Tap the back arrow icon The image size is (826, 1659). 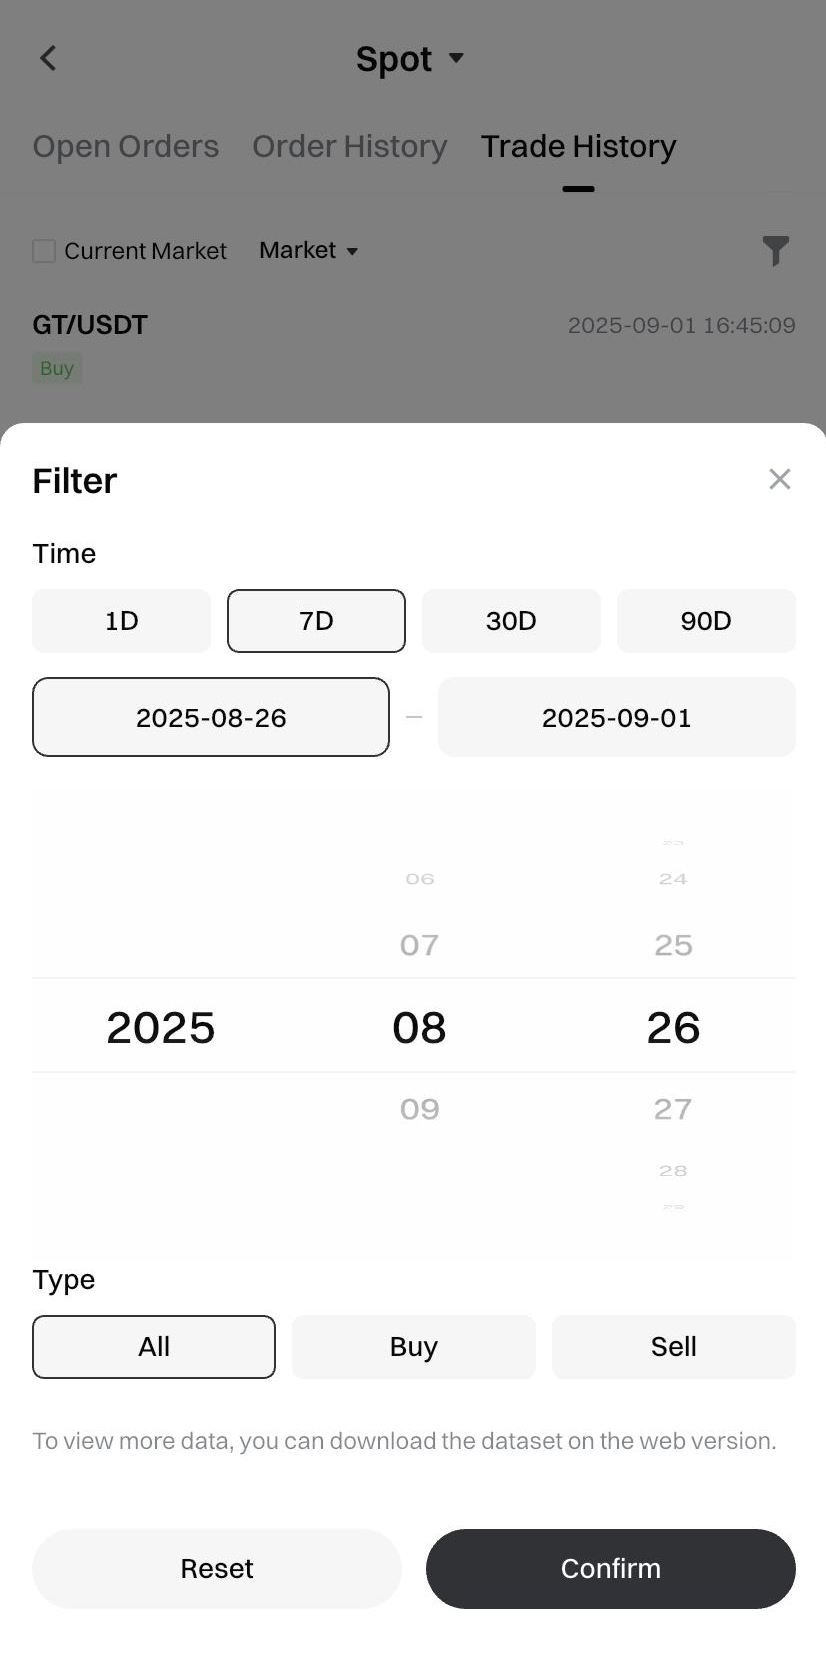[x=48, y=58]
